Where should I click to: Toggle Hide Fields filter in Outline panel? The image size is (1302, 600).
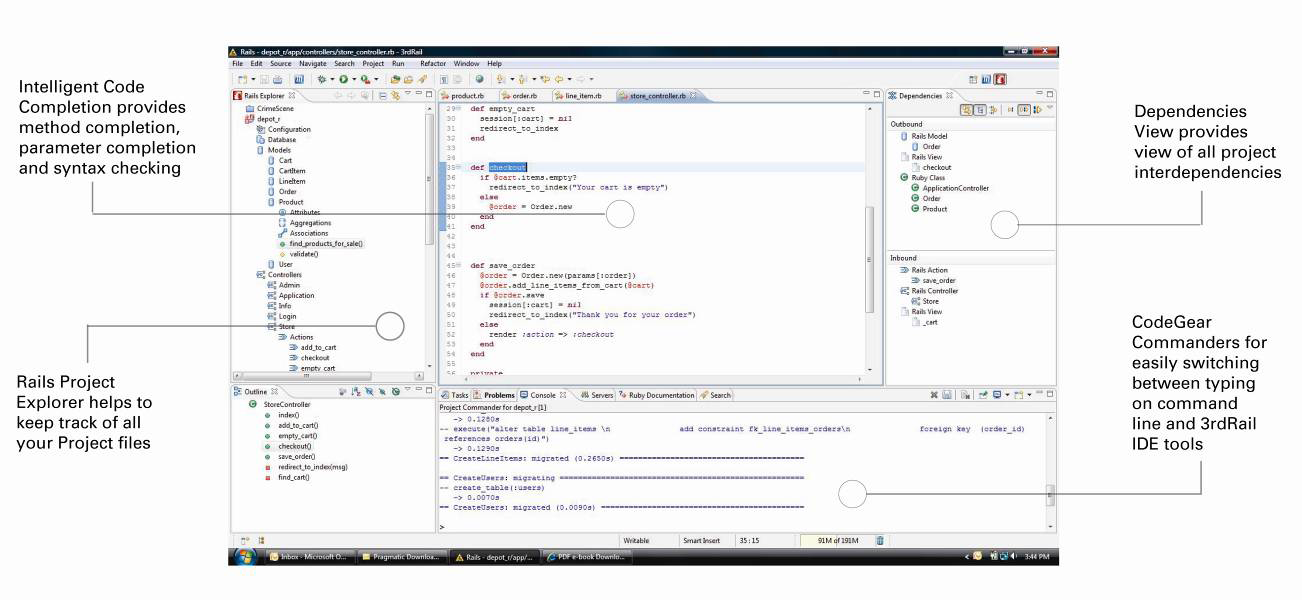pyautogui.click(x=369, y=393)
